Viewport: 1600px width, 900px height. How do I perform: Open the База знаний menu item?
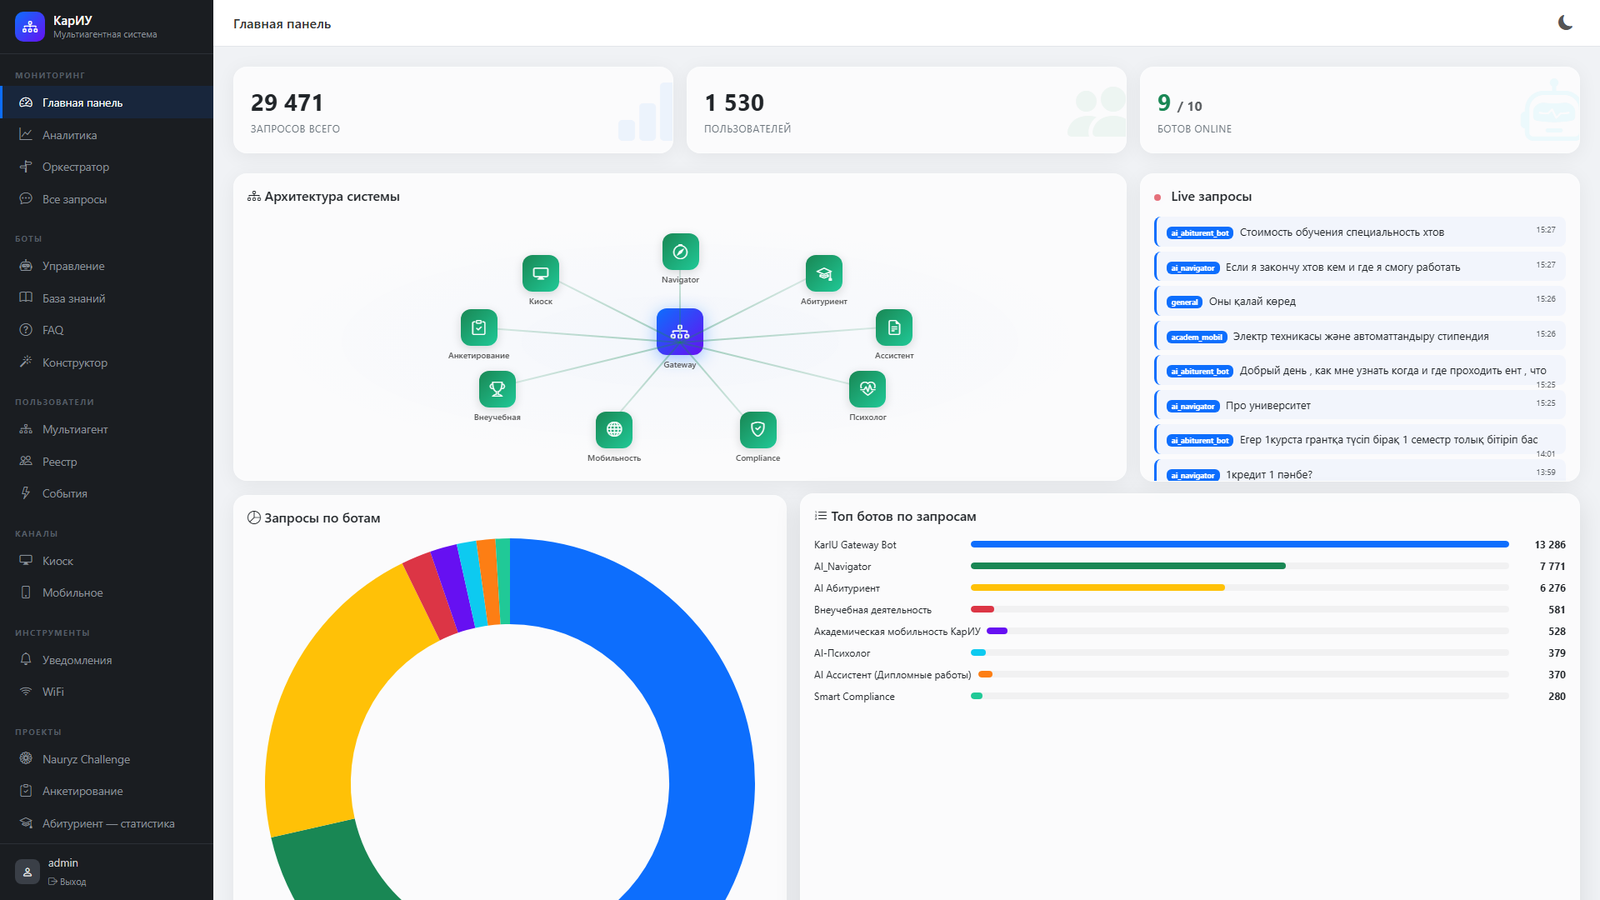106,298
